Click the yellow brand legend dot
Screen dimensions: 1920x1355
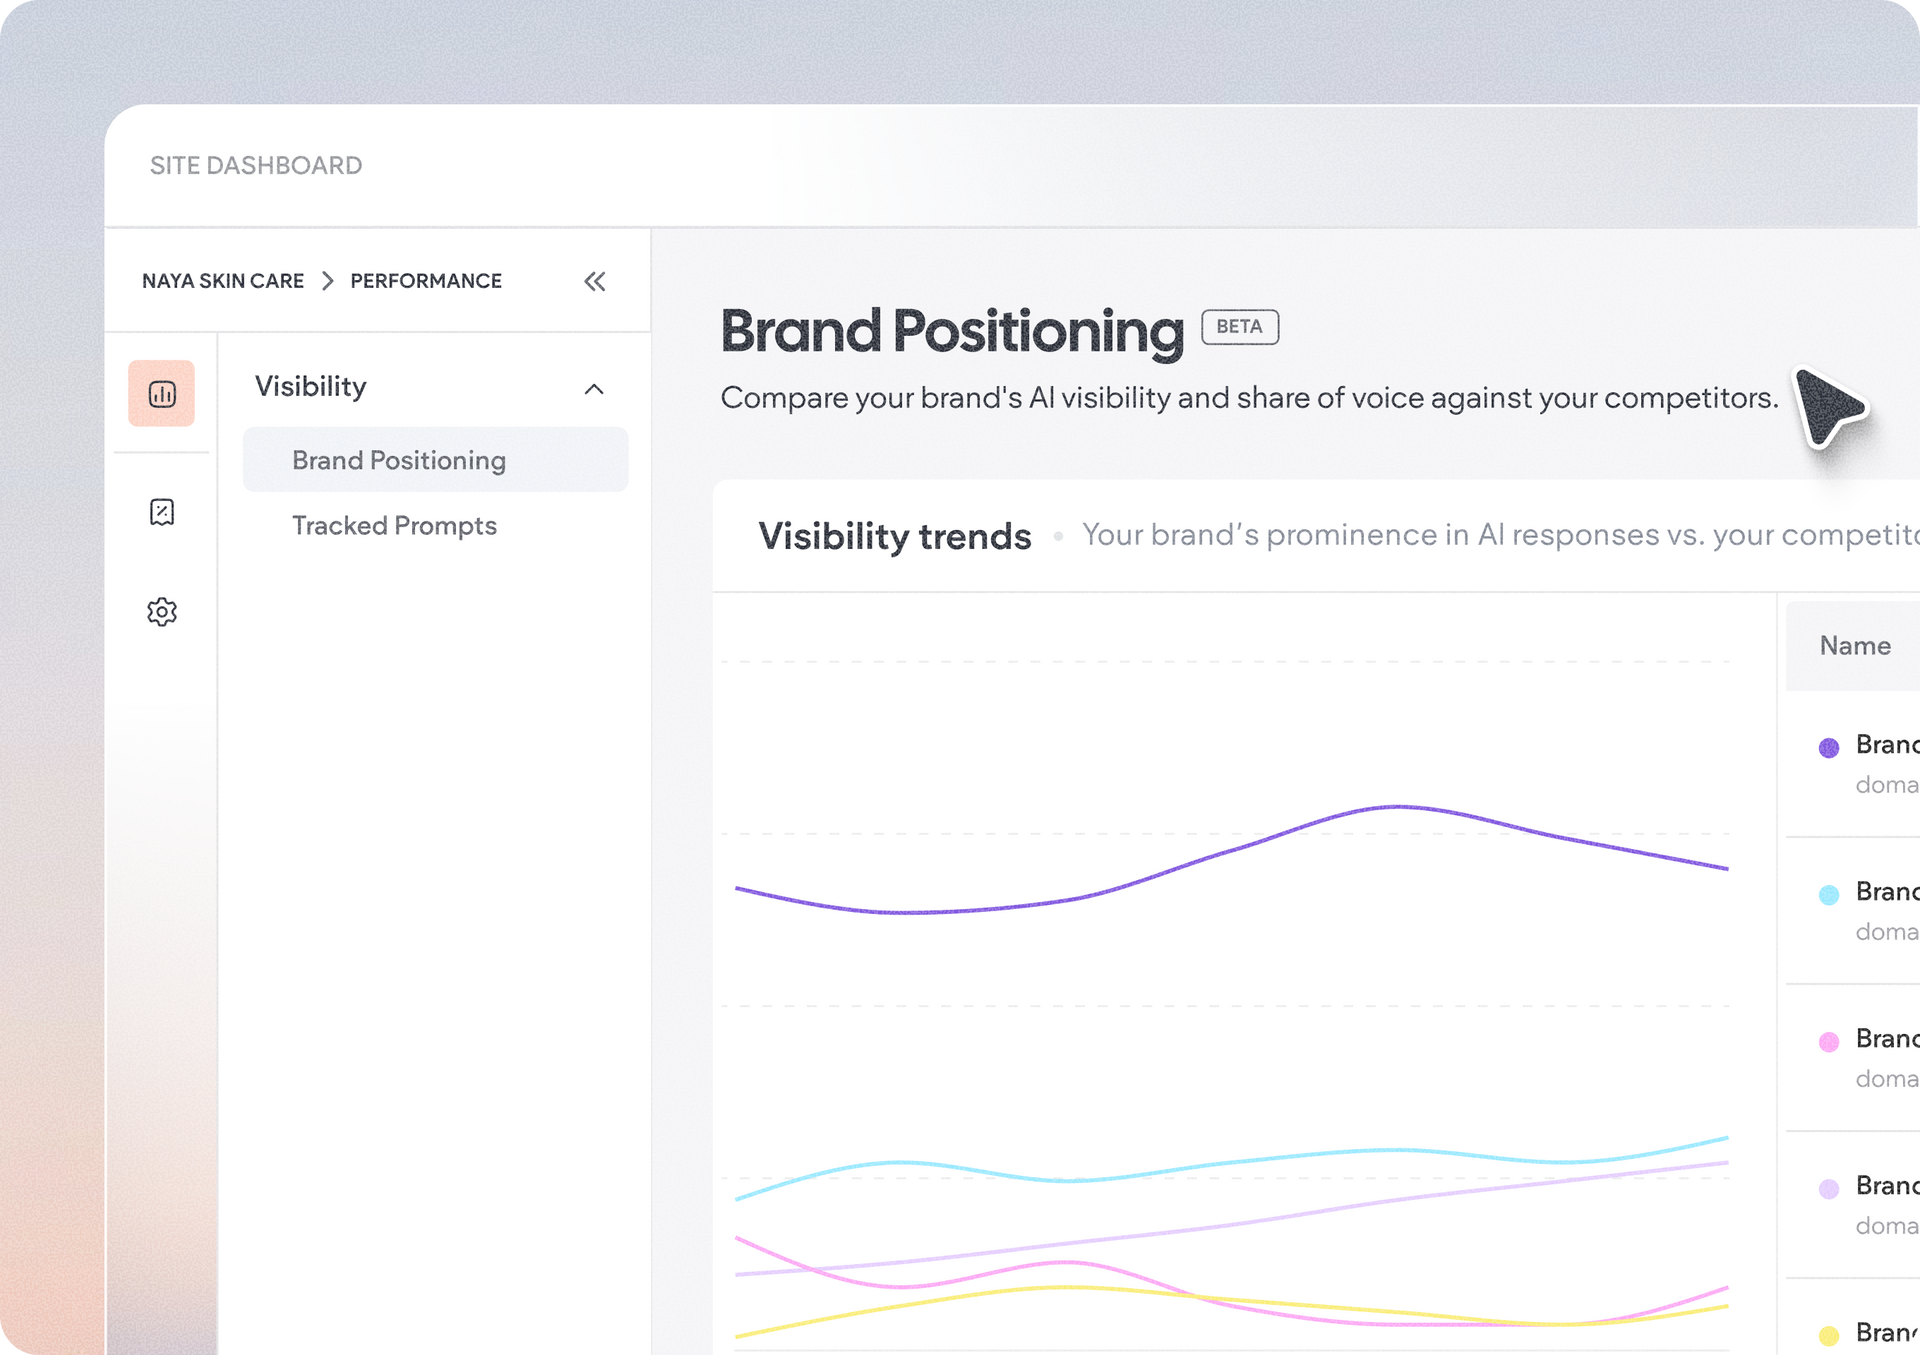[1829, 1335]
